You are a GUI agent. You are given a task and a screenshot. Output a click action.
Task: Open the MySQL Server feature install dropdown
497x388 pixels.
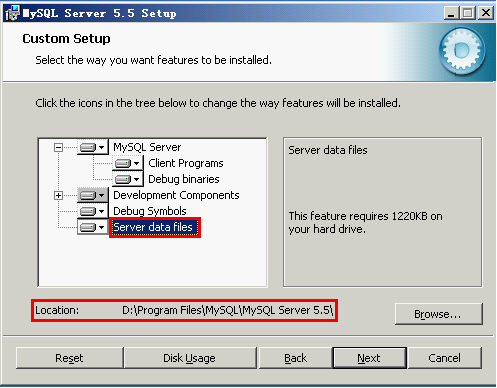click(x=93, y=147)
